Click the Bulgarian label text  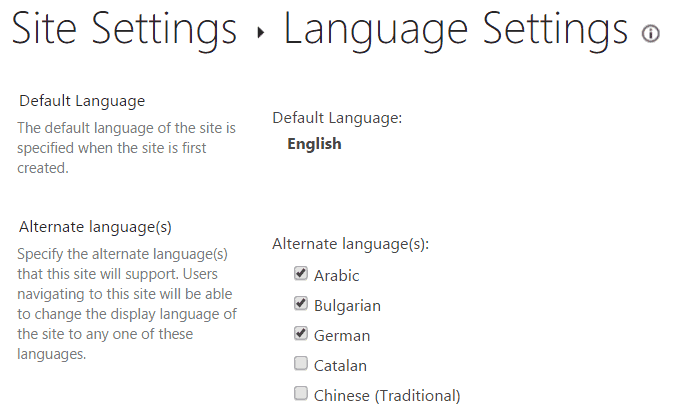pos(347,305)
